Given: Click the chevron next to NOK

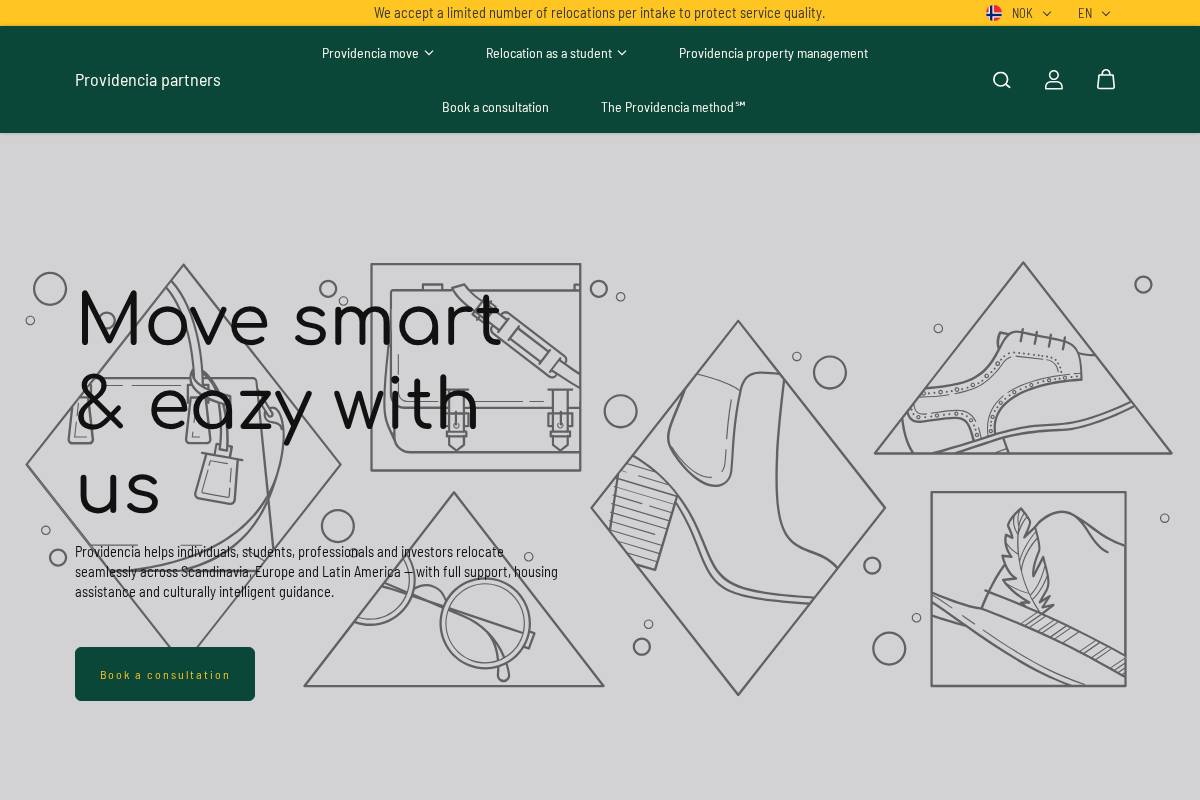Looking at the screenshot, I should 1046,13.
